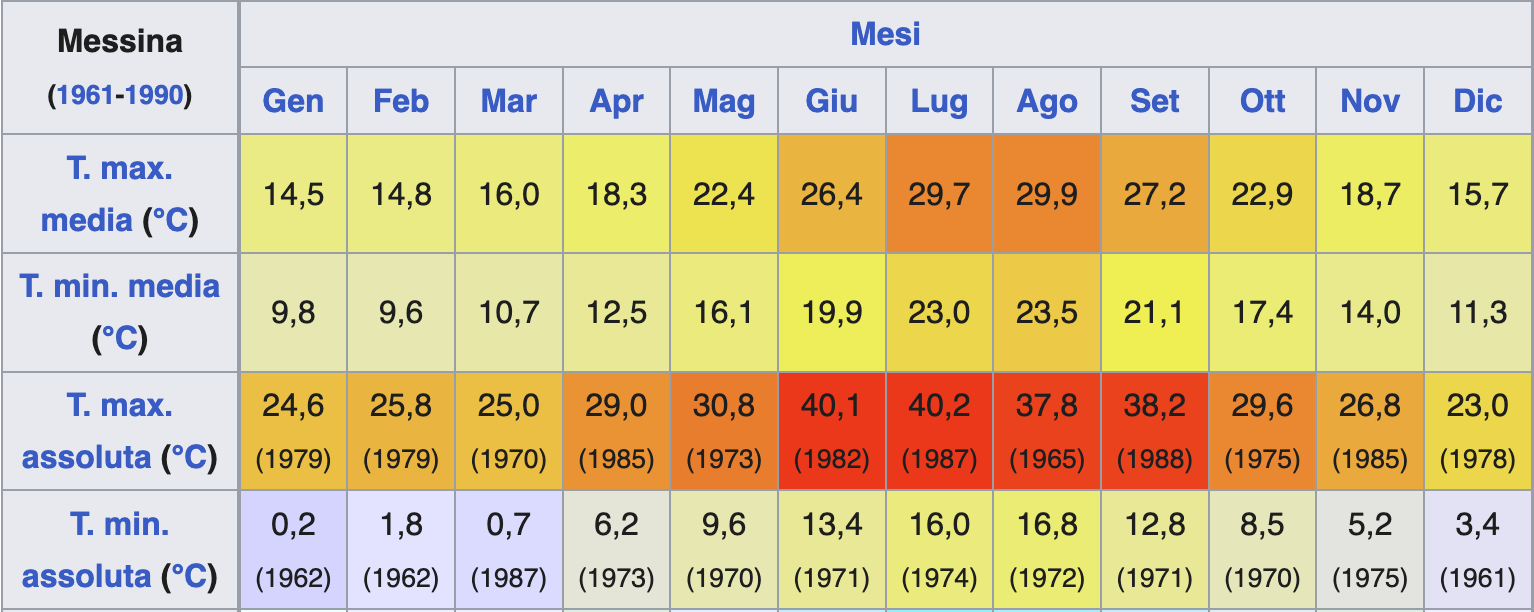The image size is (1534, 612).
Task: Open the Nov month link
Action: point(1370,101)
